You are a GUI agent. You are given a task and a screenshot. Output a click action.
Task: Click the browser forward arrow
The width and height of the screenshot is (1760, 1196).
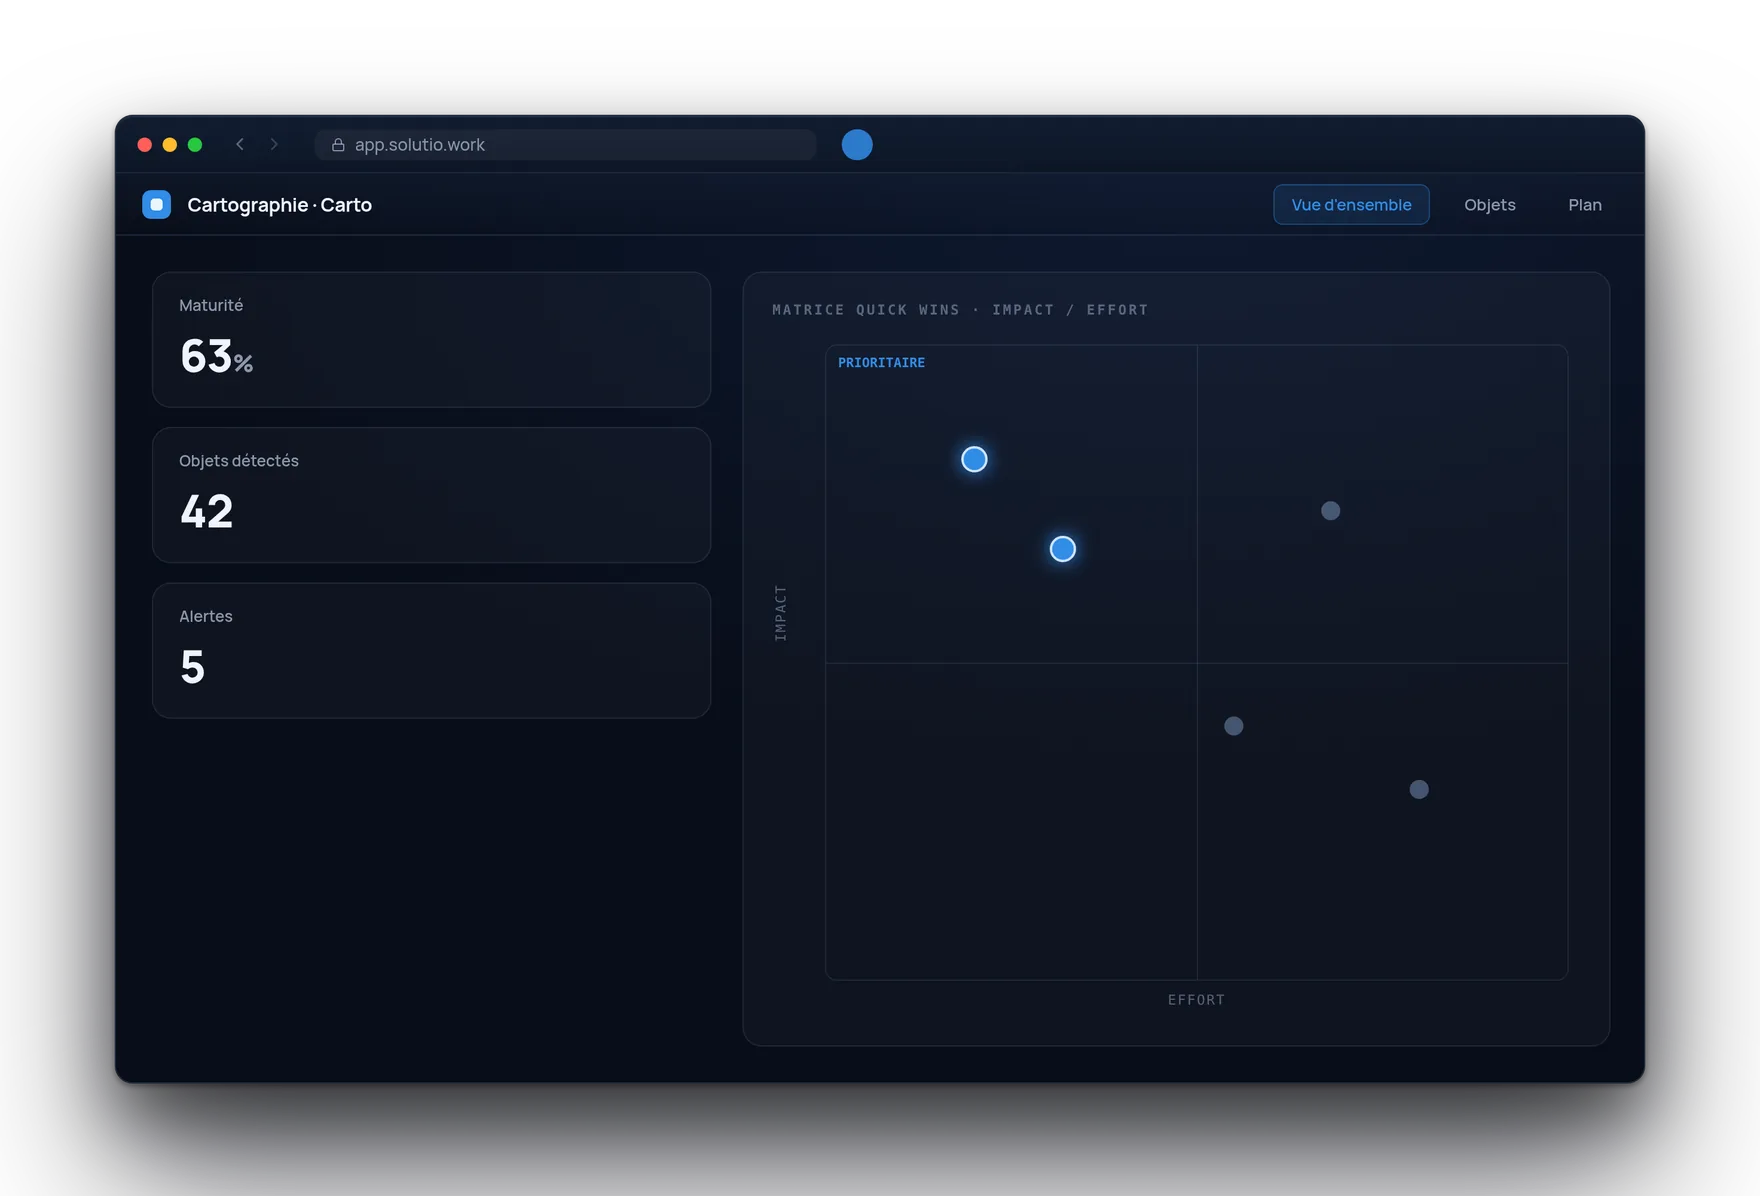click(x=274, y=144)
